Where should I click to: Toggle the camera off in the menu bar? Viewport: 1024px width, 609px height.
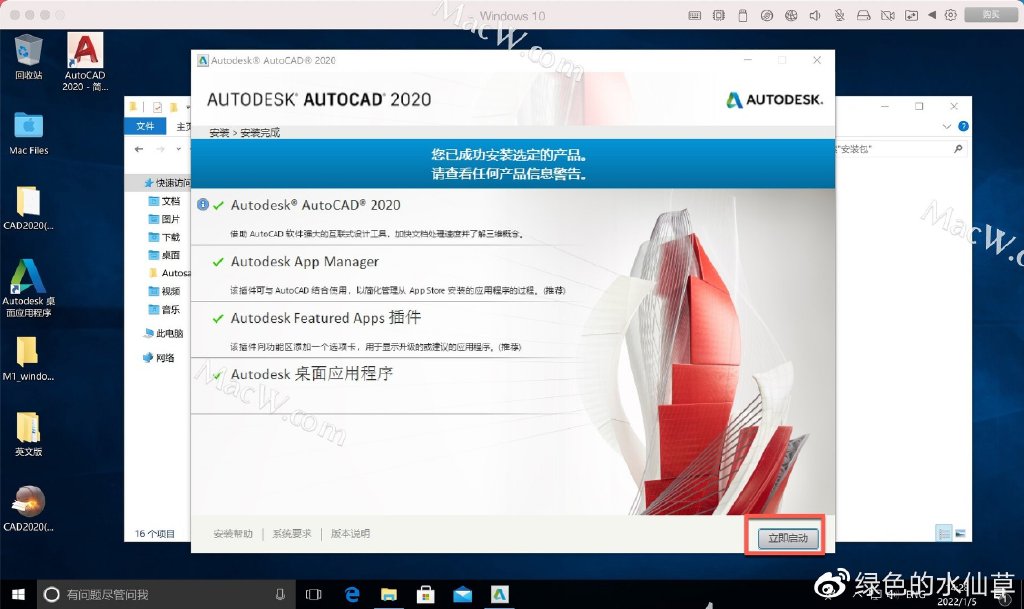[888, 14]
